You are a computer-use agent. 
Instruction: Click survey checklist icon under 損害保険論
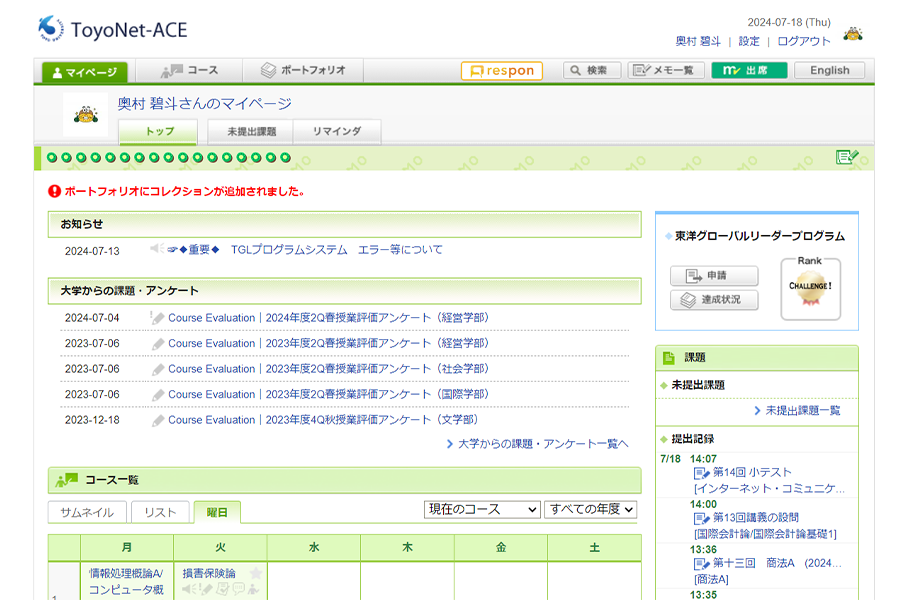[x=223, y=589]
